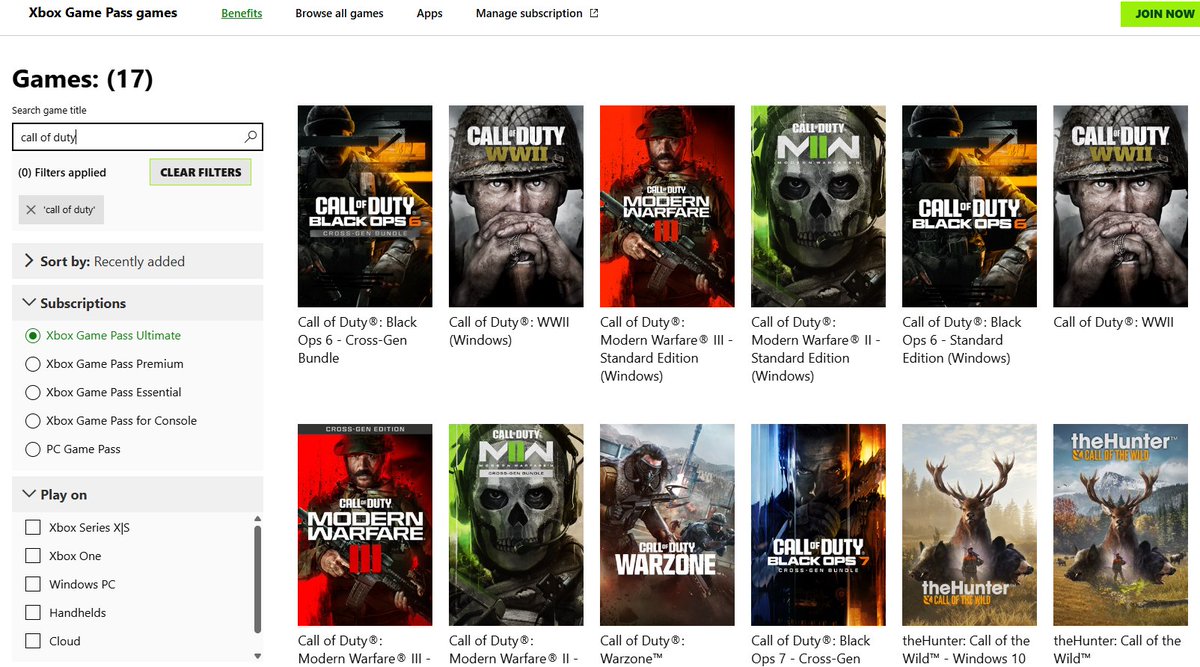Click the Play on scroll up arrow
This screenshot has width=1200, height=667.
[257, 519]
